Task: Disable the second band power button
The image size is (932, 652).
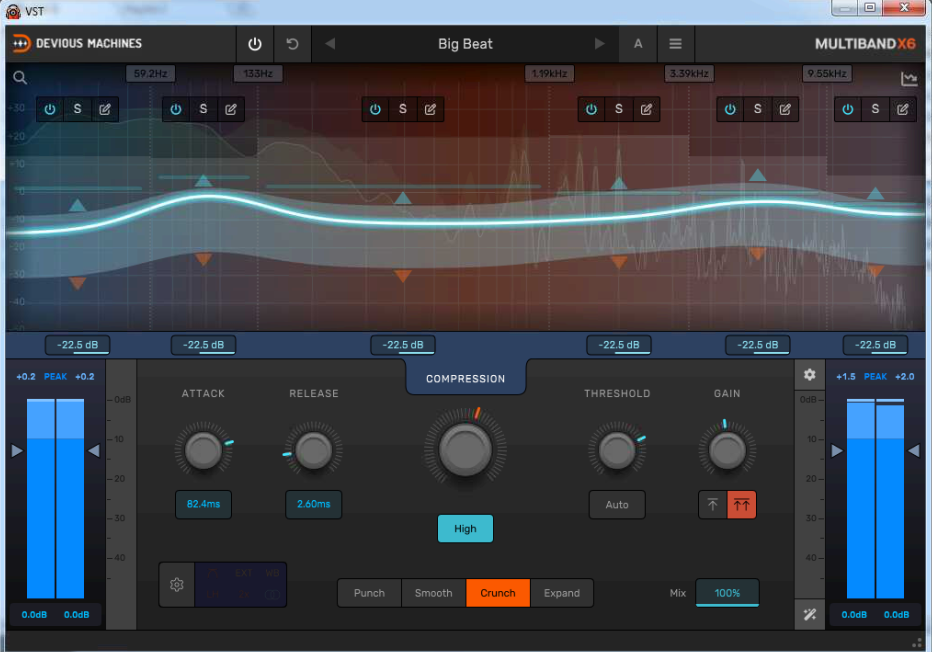Action: 176,109
